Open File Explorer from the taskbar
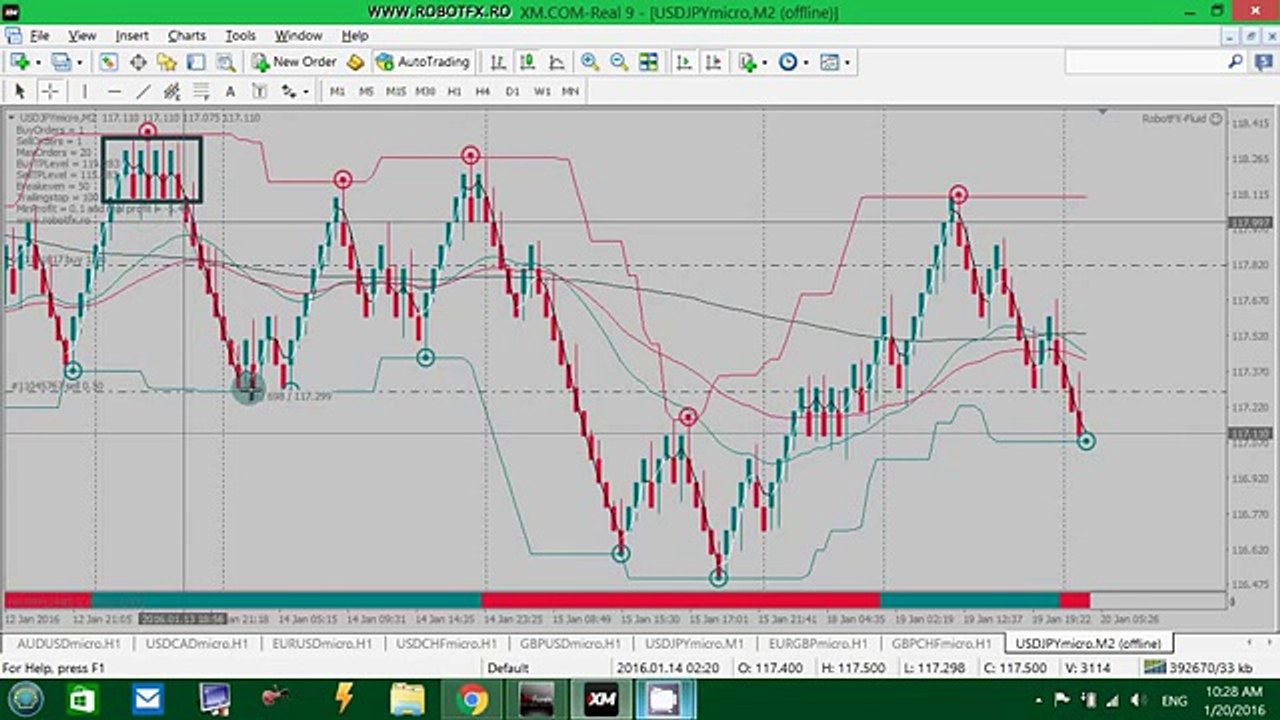Image resolution: width=1280 pixels, height=720 pixels. tap(408, 699)
